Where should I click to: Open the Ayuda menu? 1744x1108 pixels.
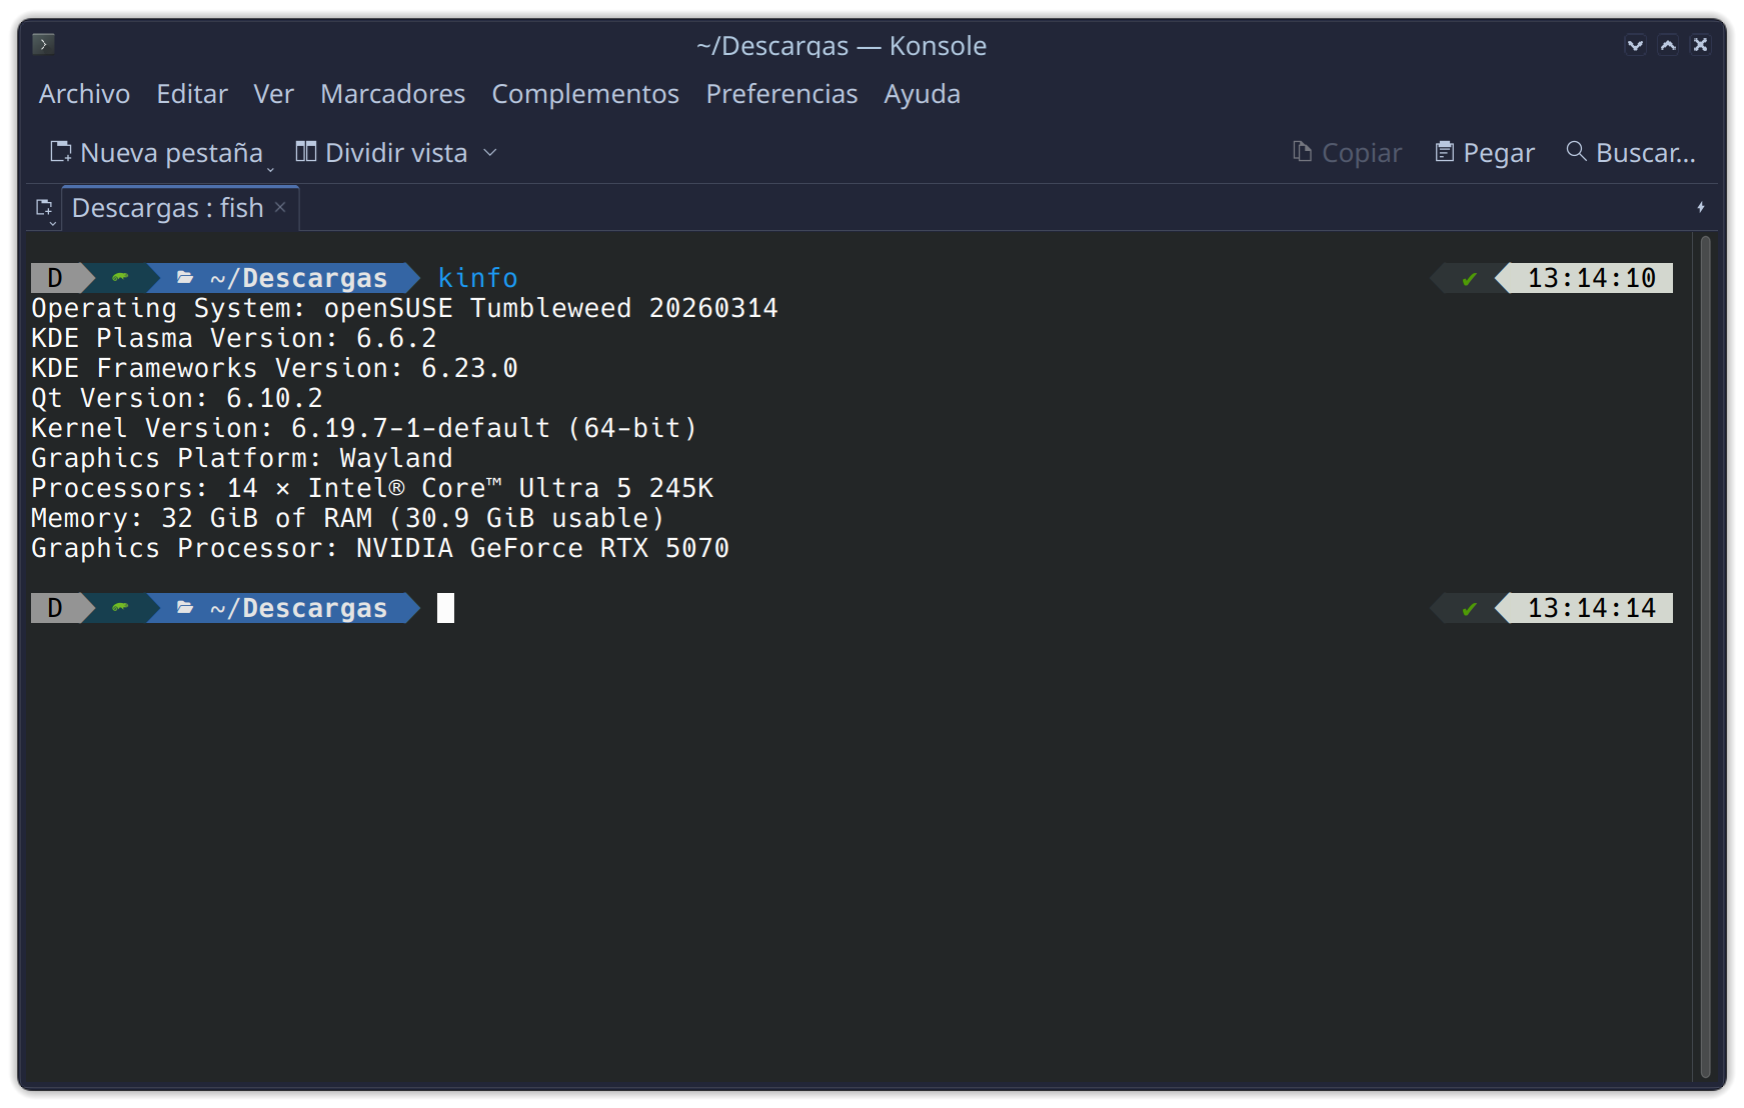pyautogui.click(x=921, y=94)
